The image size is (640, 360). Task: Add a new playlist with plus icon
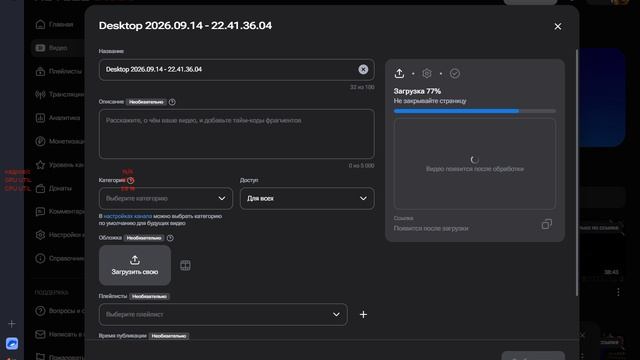(363, 314)
